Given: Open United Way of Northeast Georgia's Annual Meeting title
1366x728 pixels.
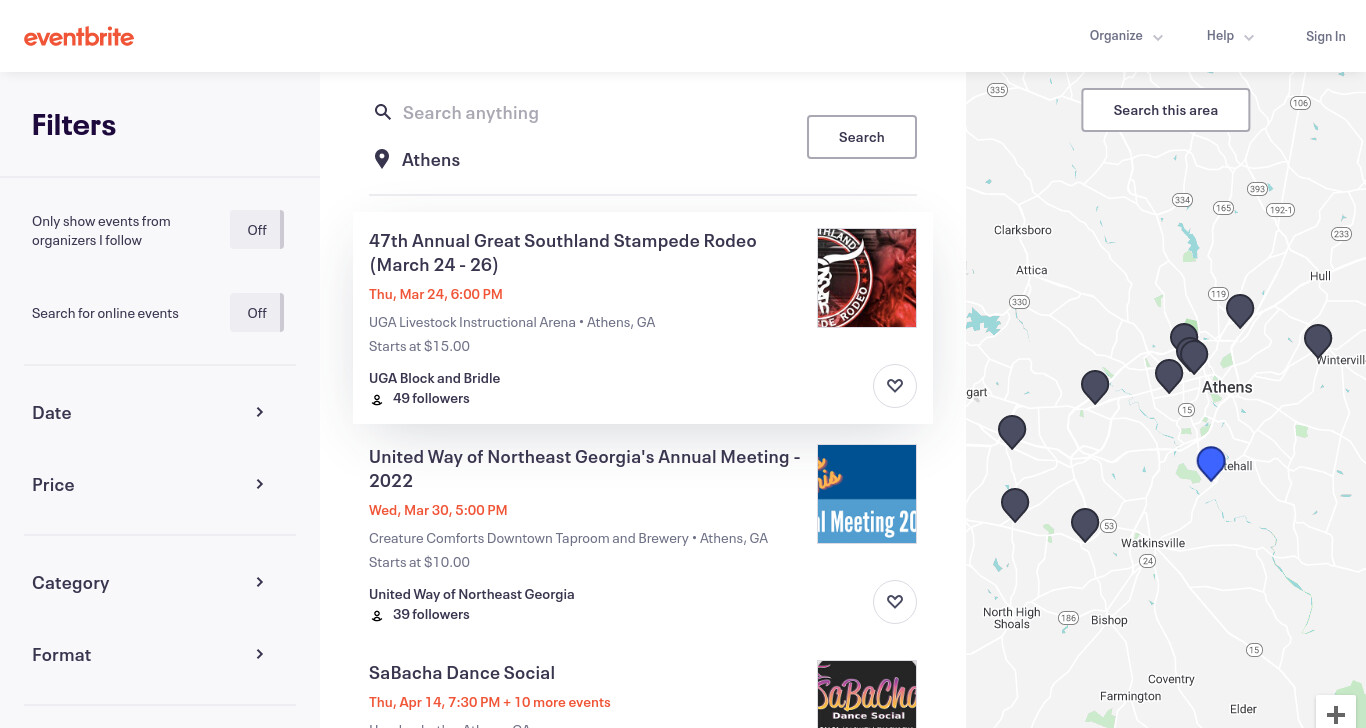Looking at the screenshot, I should point(585,468).
